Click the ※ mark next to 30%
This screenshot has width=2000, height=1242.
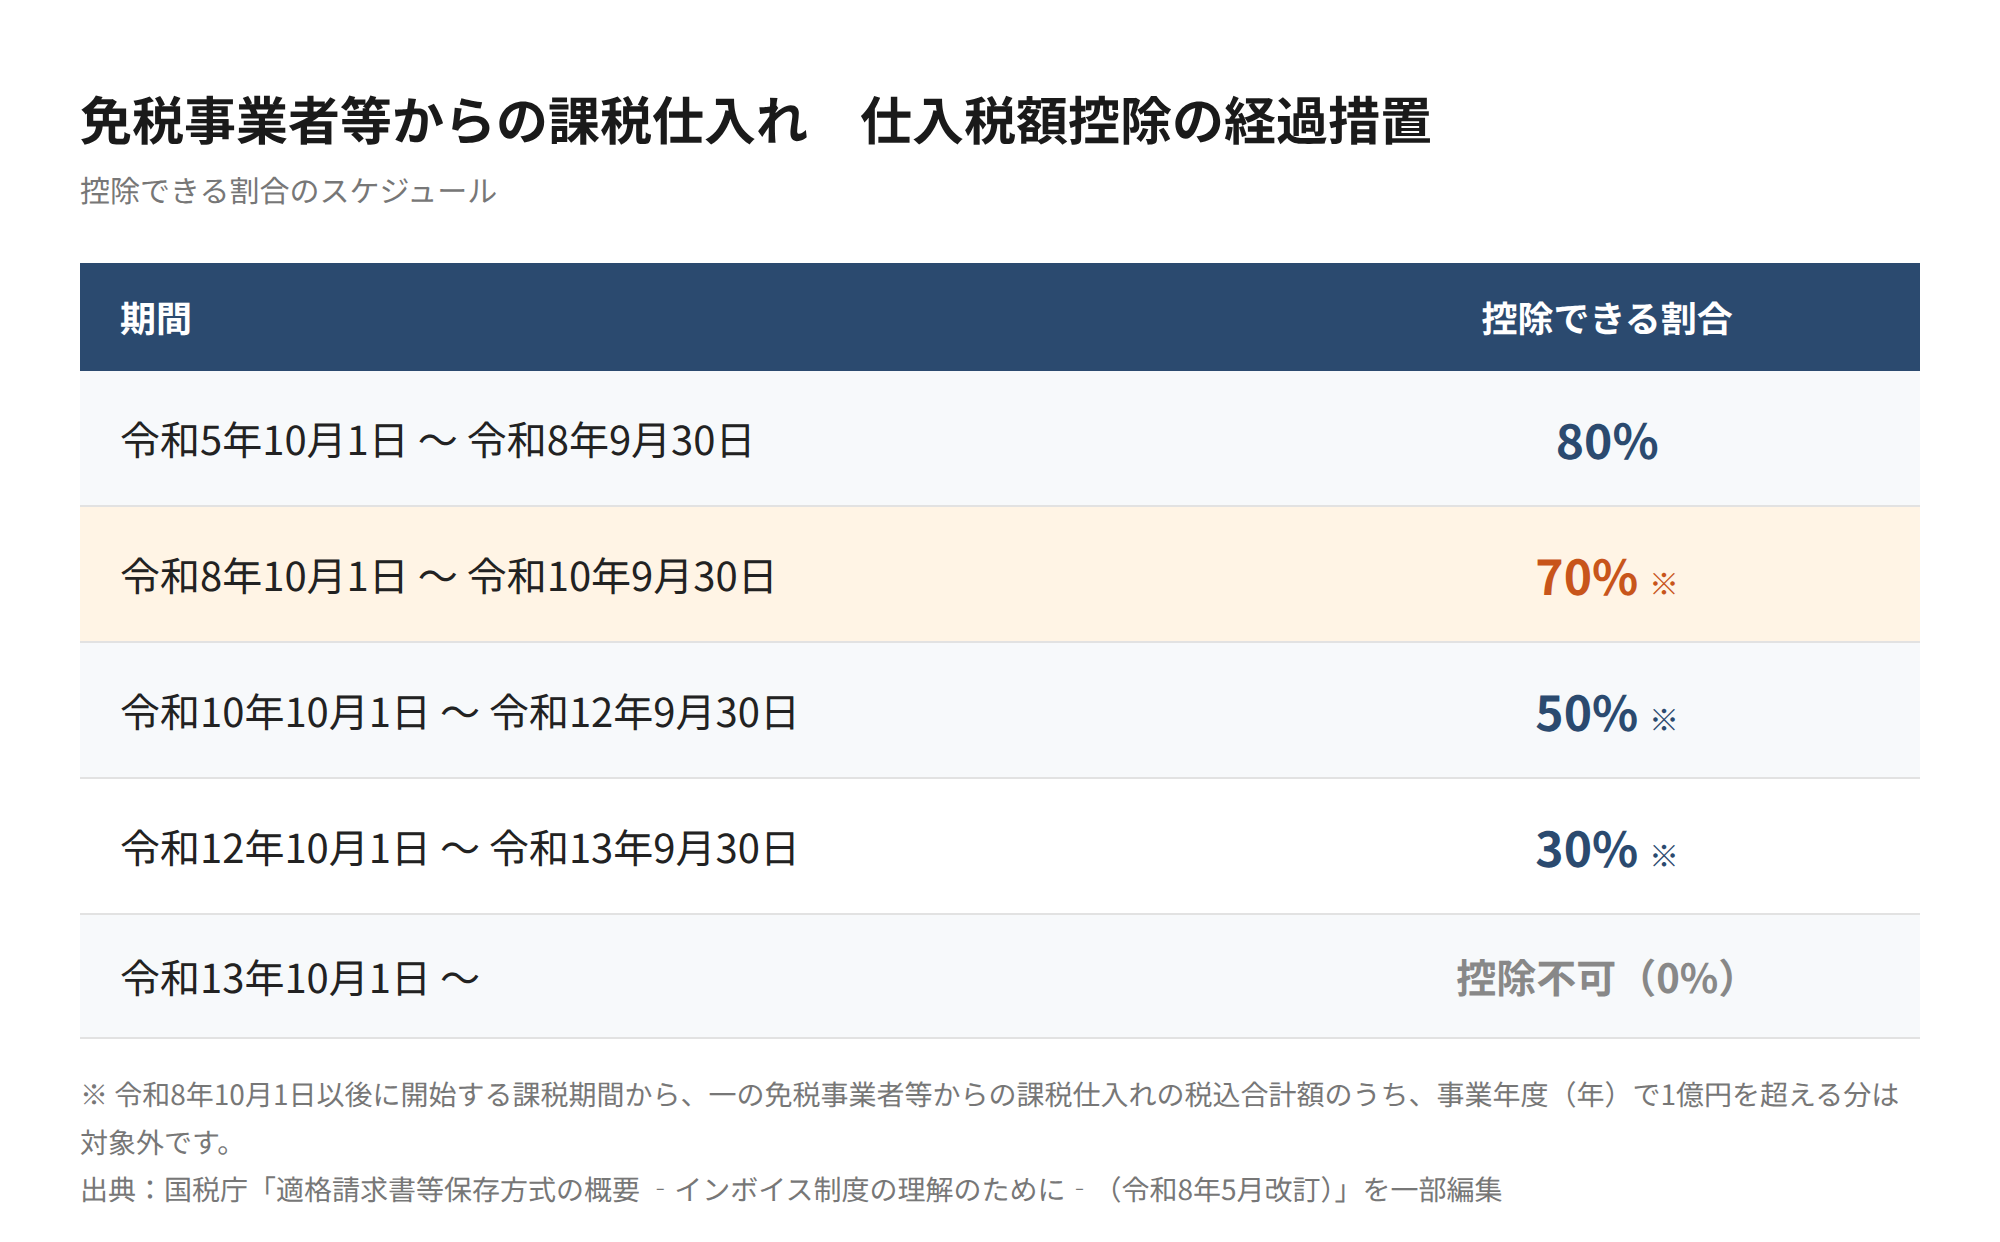pyautogui.click(x=1664, y=855)
